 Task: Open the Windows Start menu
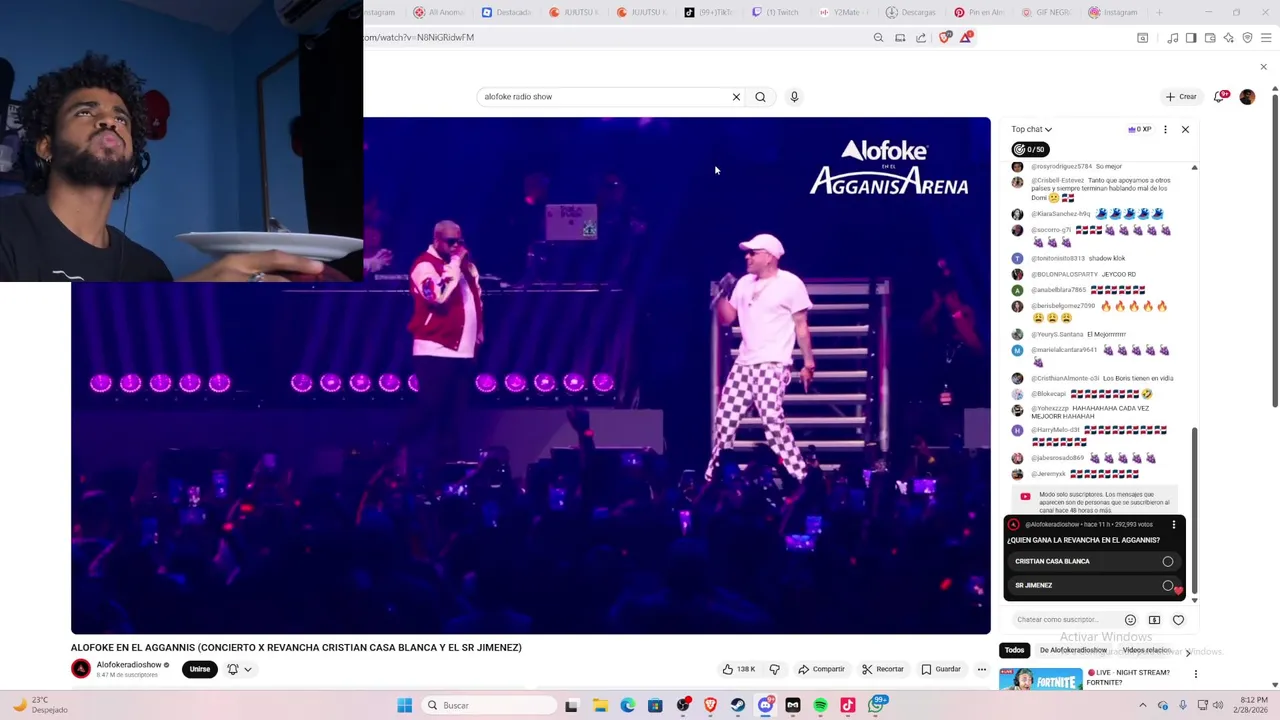(x=404, y=705)
